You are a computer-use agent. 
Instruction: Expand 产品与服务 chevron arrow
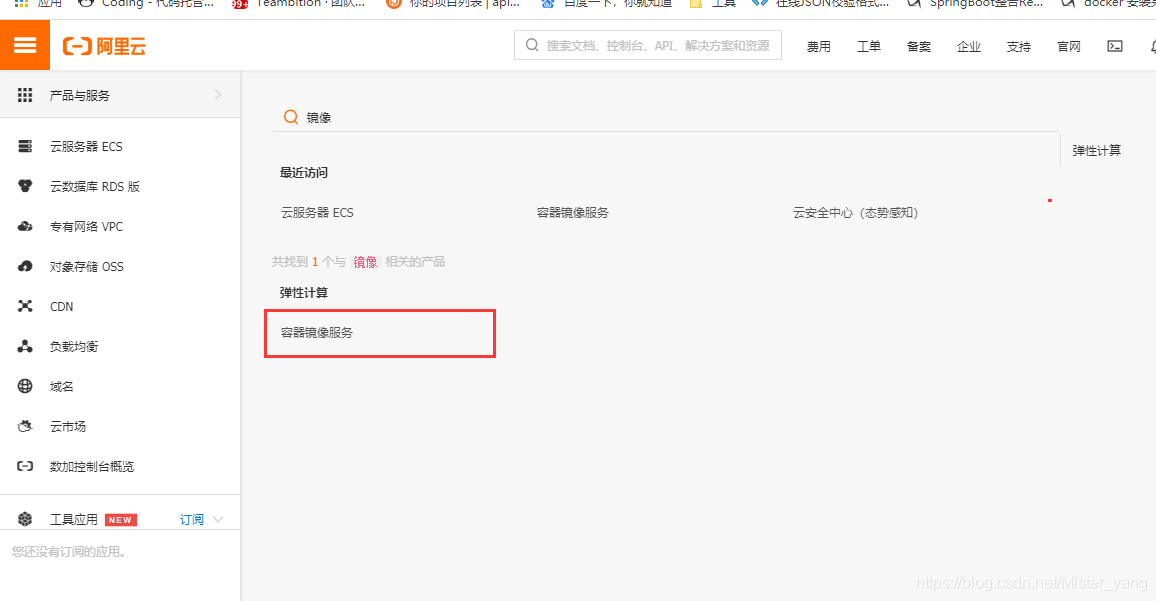(x=217, y=94)
